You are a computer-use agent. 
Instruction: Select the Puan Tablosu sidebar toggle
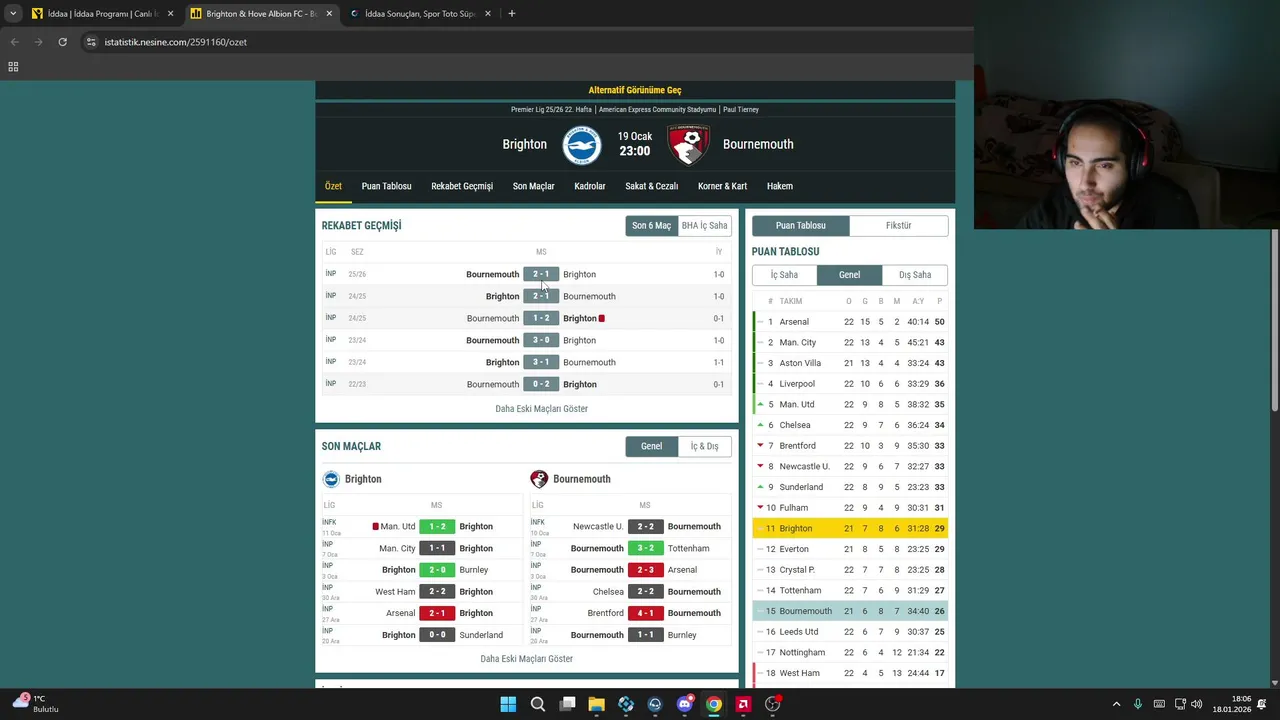coord(801,226)
